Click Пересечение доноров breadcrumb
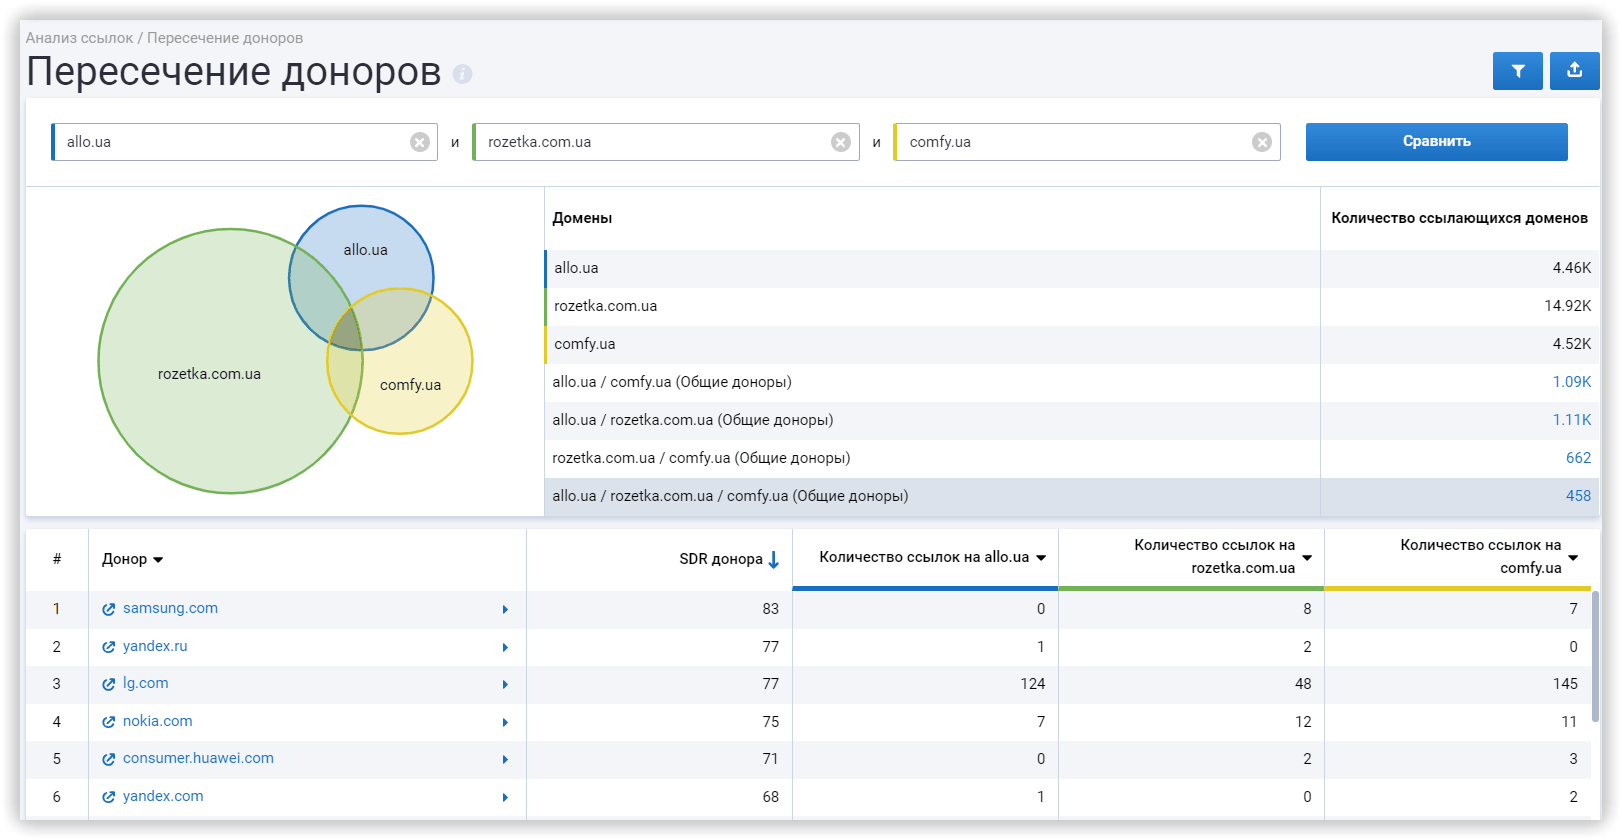 (x=225, y=38)
